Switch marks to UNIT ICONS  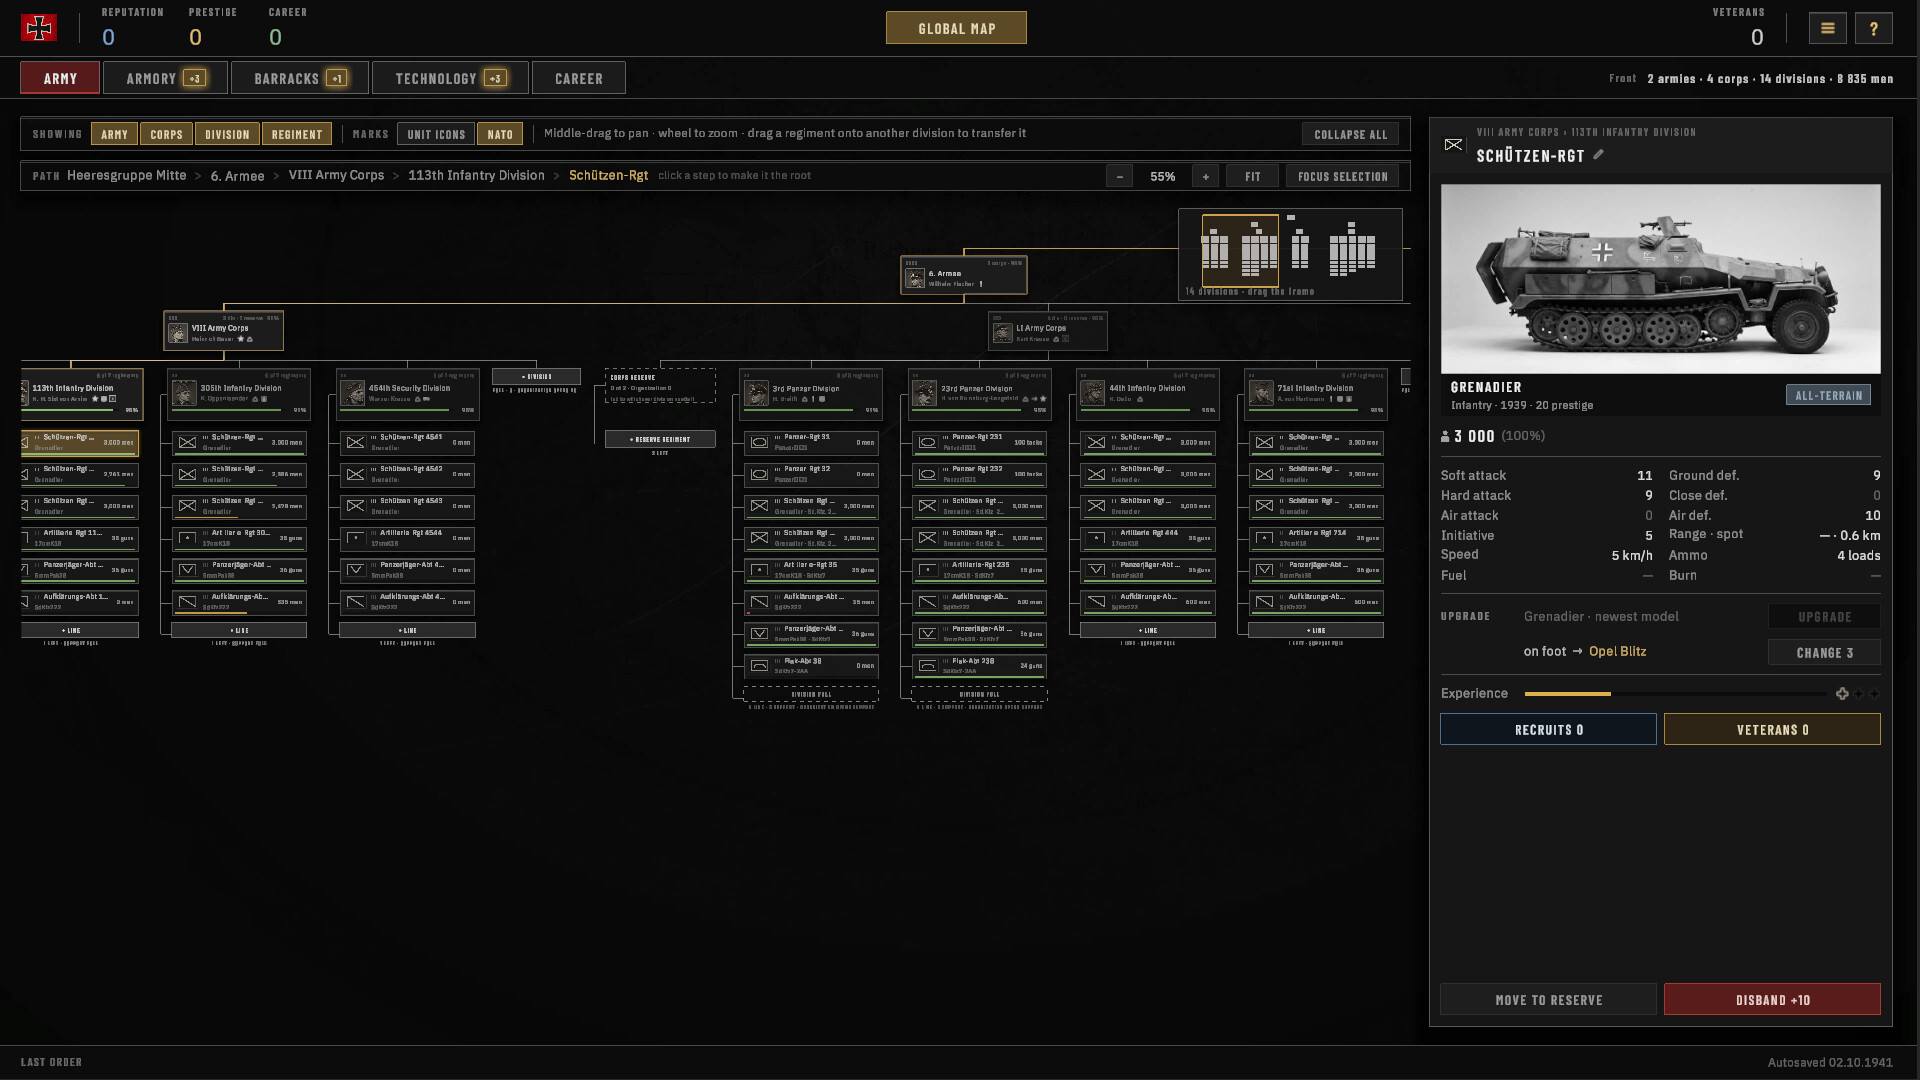(x=436, y=134)
